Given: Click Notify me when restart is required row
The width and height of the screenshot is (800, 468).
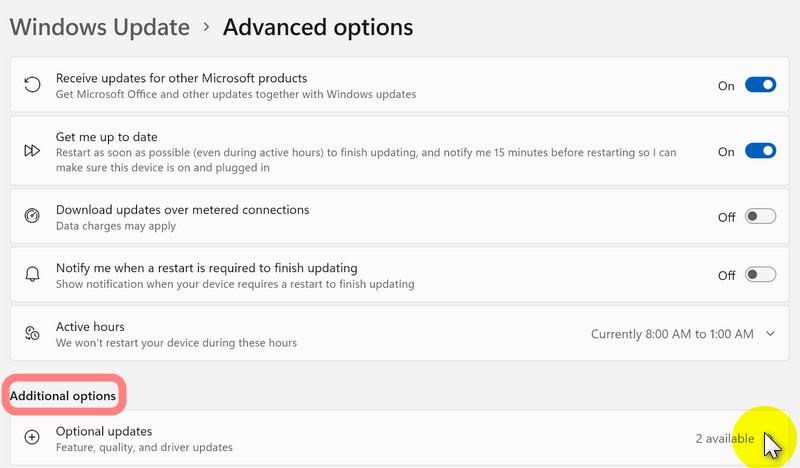Looking at the screenshot, I should tap(206, 268).
